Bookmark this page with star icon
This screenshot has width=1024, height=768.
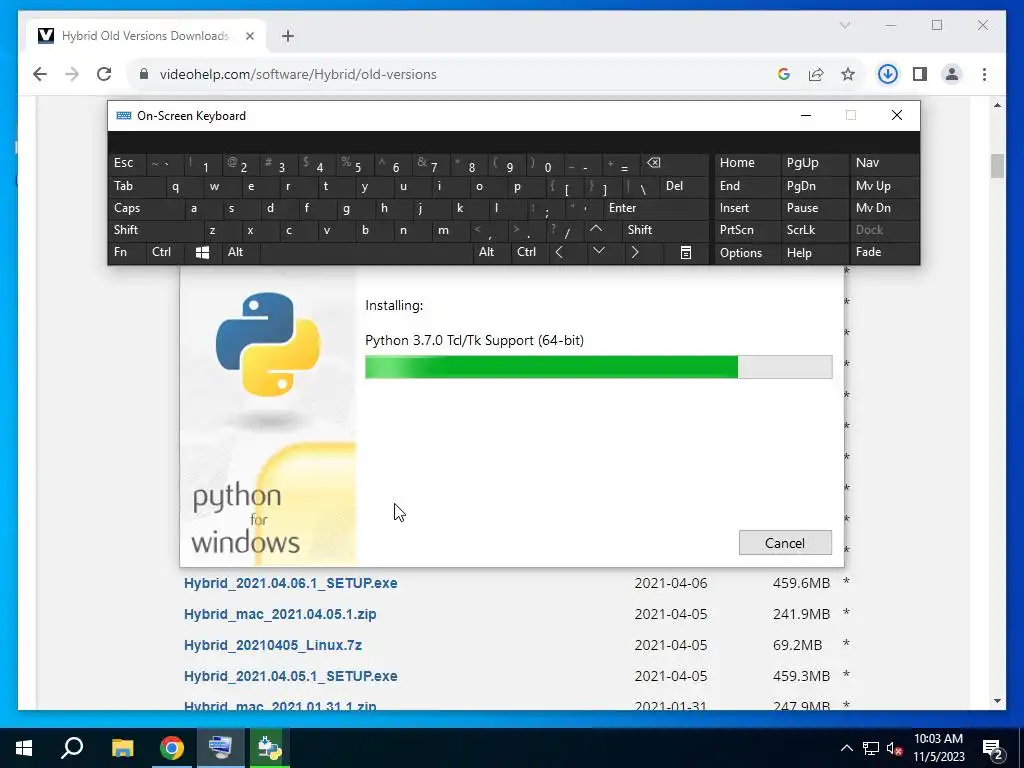848,74
